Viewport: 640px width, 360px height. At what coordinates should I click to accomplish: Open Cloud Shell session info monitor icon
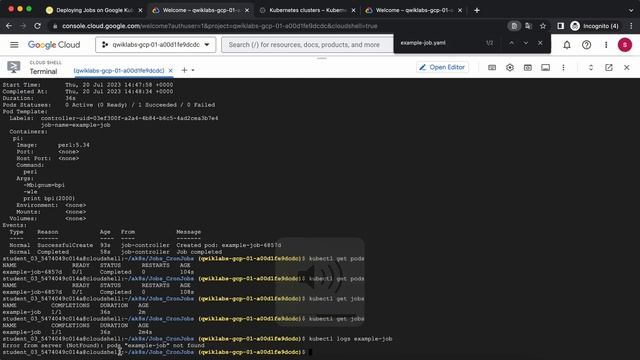point(545,68)
